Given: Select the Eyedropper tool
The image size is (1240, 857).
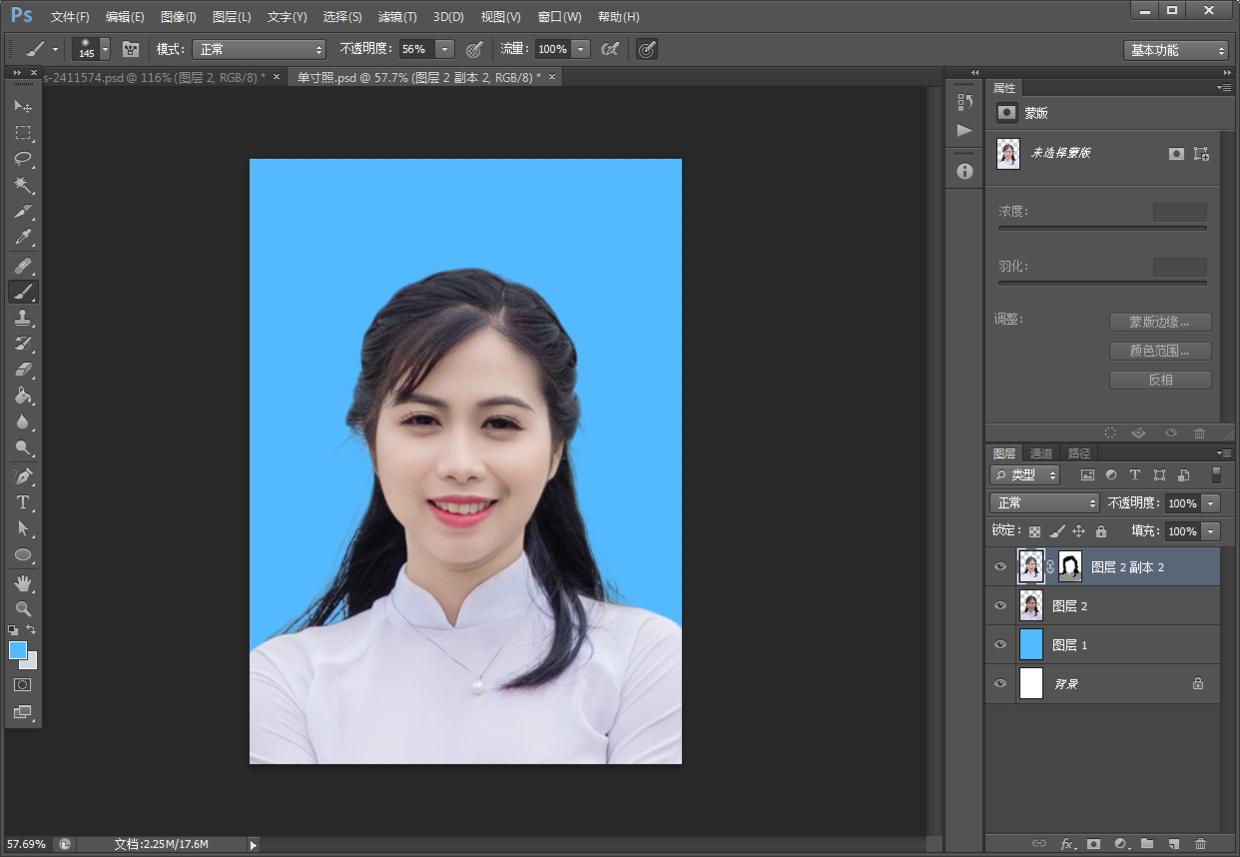Looking at the screenshot, I should [23, 238].
